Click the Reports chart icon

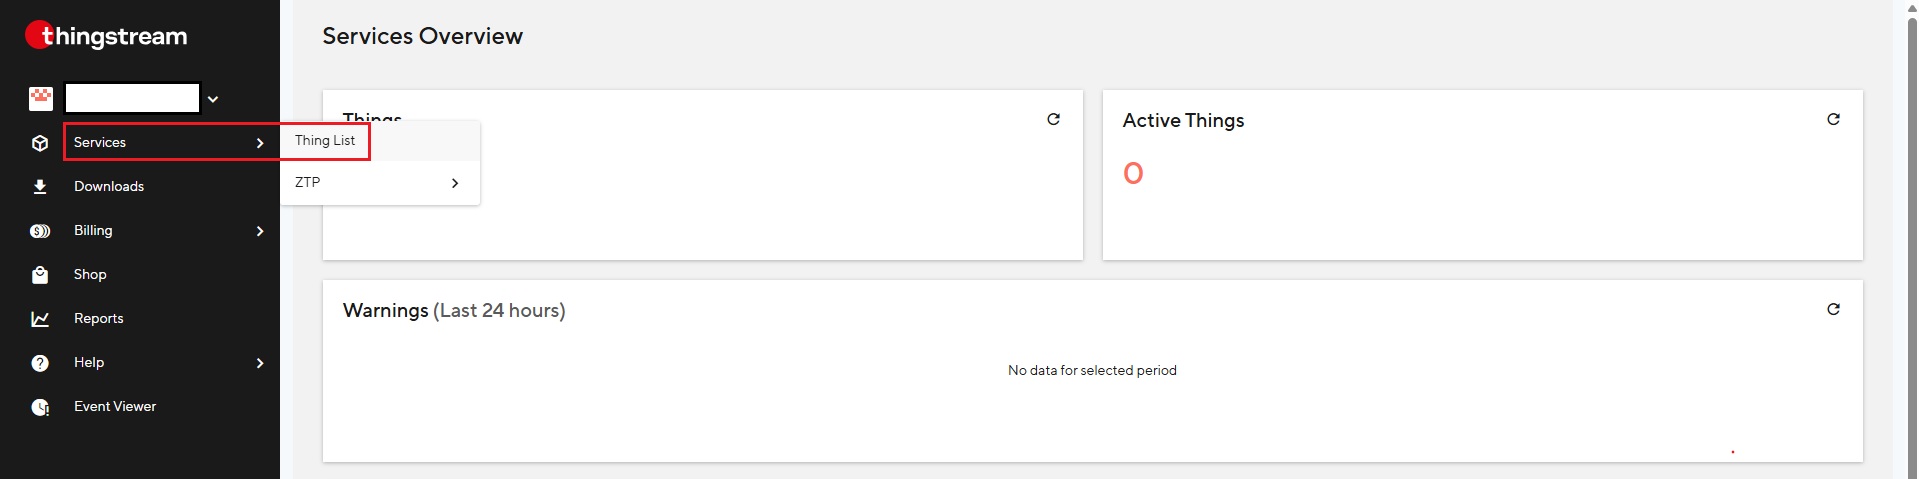point(40,319)
